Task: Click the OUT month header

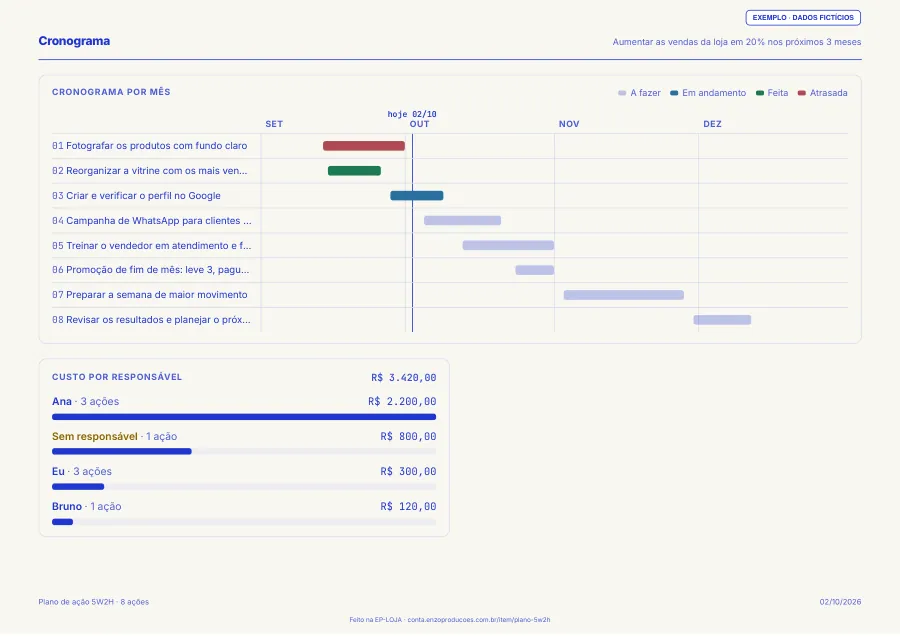Action: (419, 124)
